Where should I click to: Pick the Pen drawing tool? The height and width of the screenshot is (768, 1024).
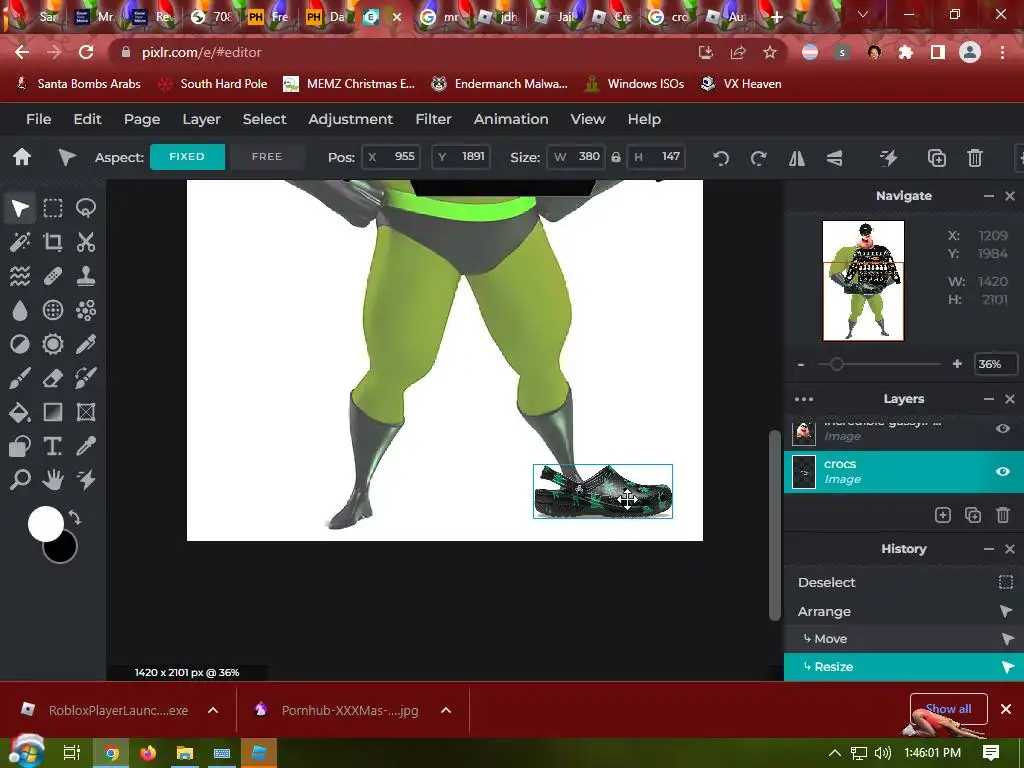click(86, 344)
